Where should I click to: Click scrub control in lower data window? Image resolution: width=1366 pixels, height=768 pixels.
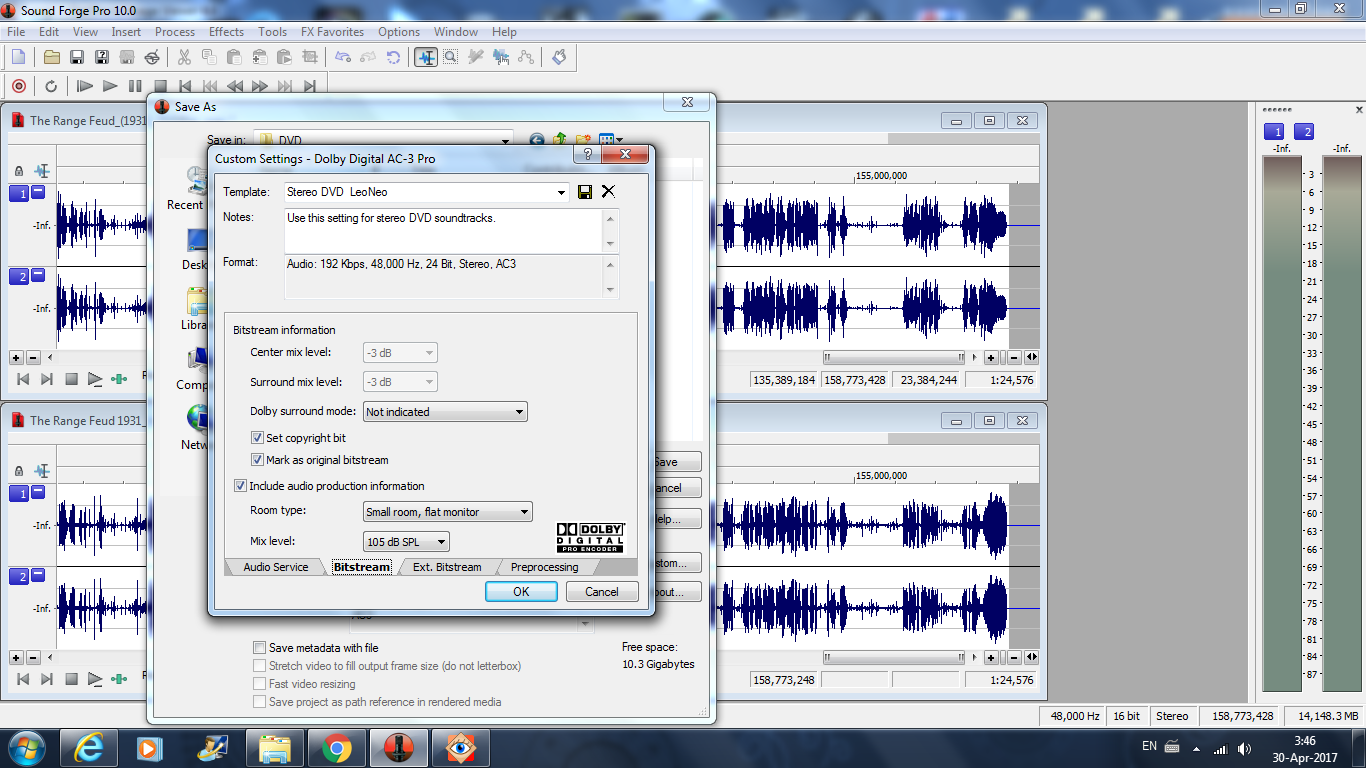click(x=120, y=679)
